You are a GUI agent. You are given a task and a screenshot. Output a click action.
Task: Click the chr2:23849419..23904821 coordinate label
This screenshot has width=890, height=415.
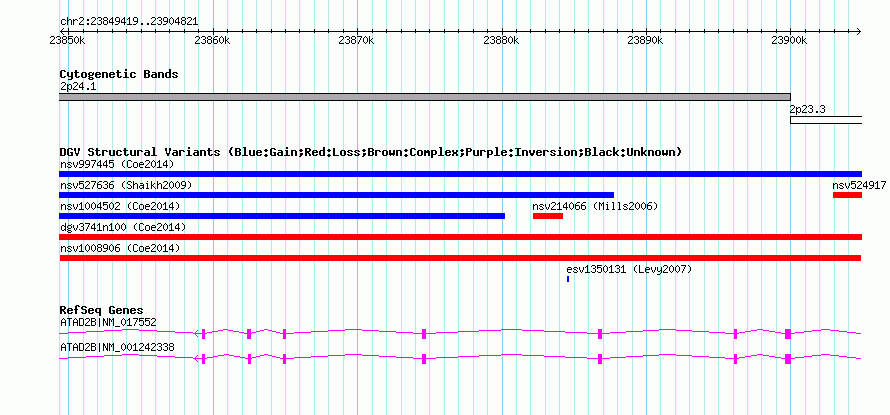[x=129, y=22]
